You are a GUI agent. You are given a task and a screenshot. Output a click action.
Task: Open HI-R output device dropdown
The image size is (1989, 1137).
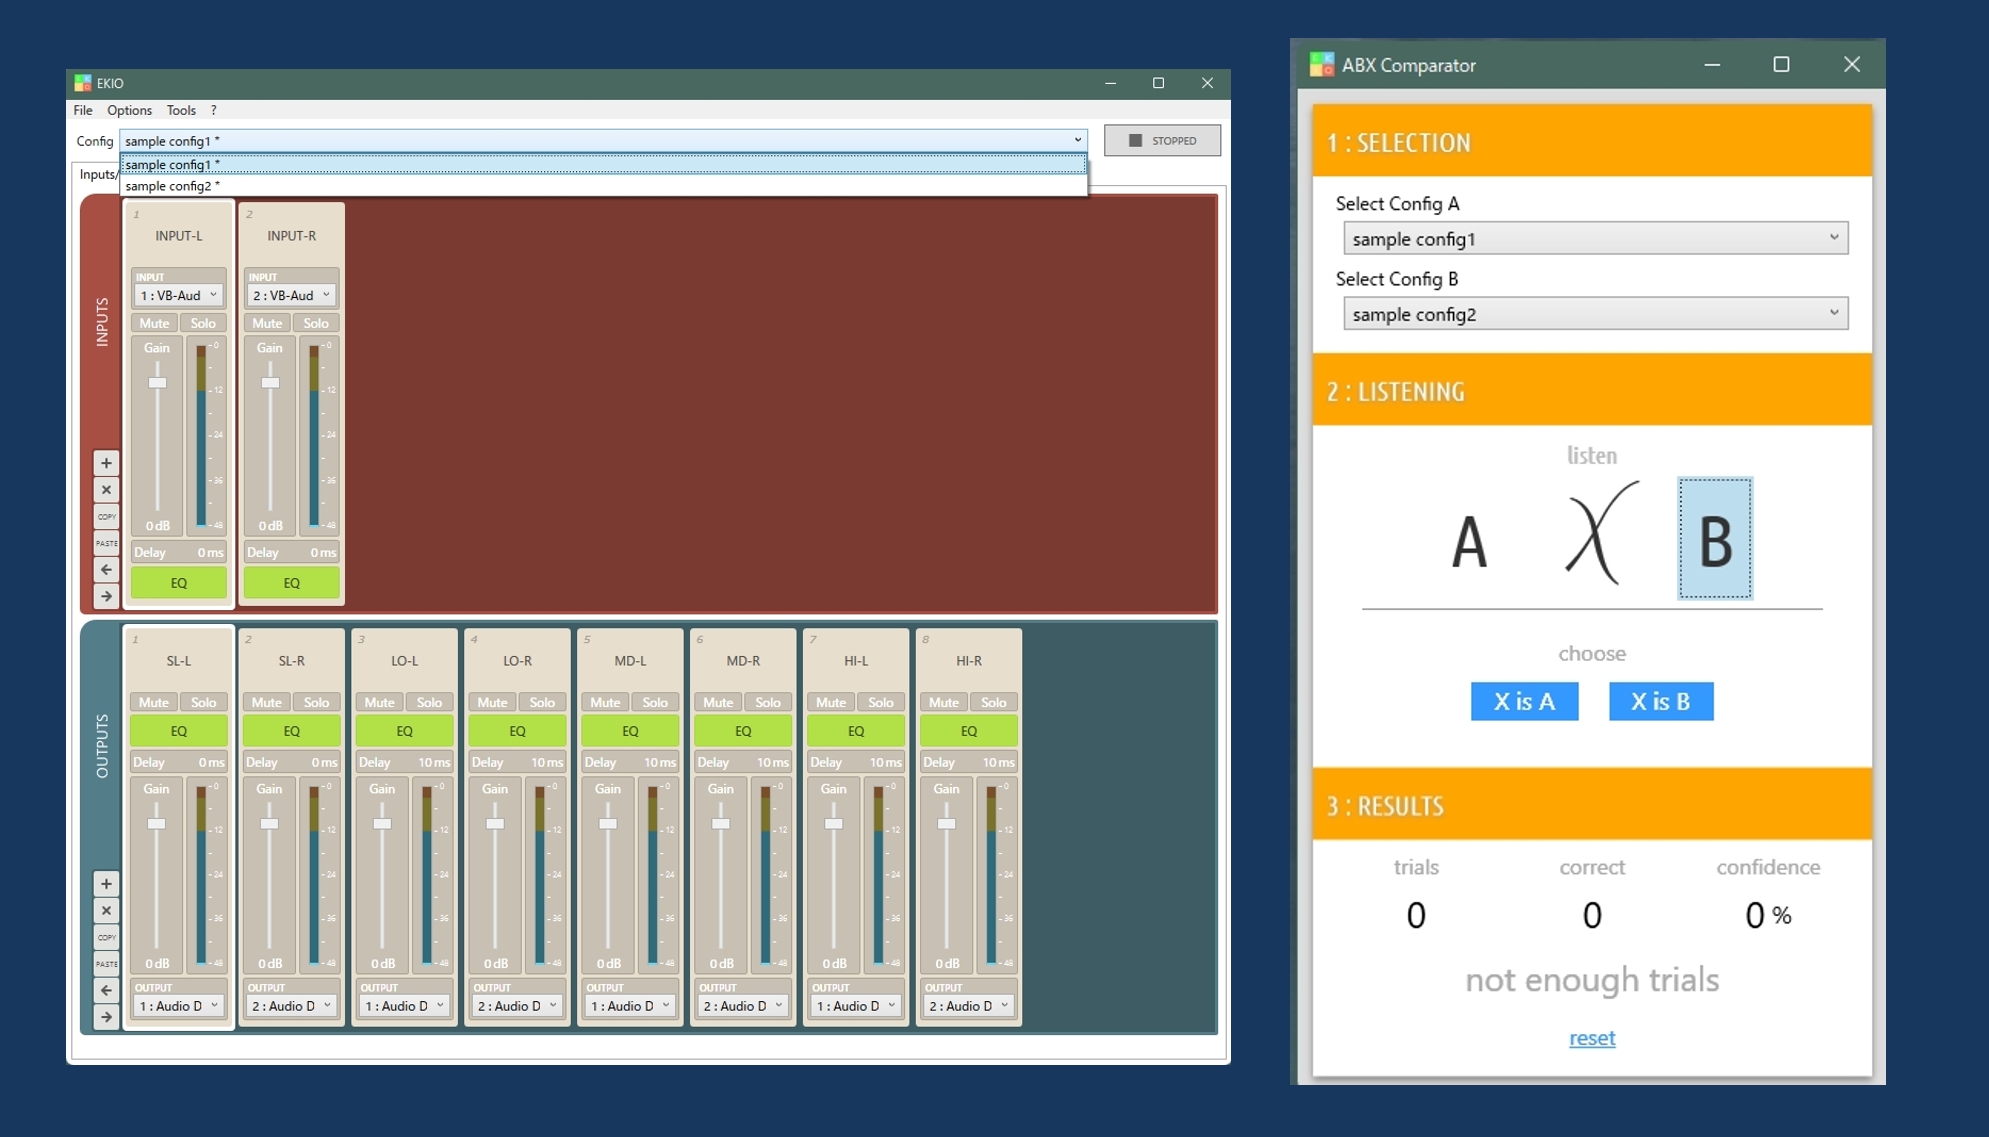pyautogui.click(x=968, y=1006)
